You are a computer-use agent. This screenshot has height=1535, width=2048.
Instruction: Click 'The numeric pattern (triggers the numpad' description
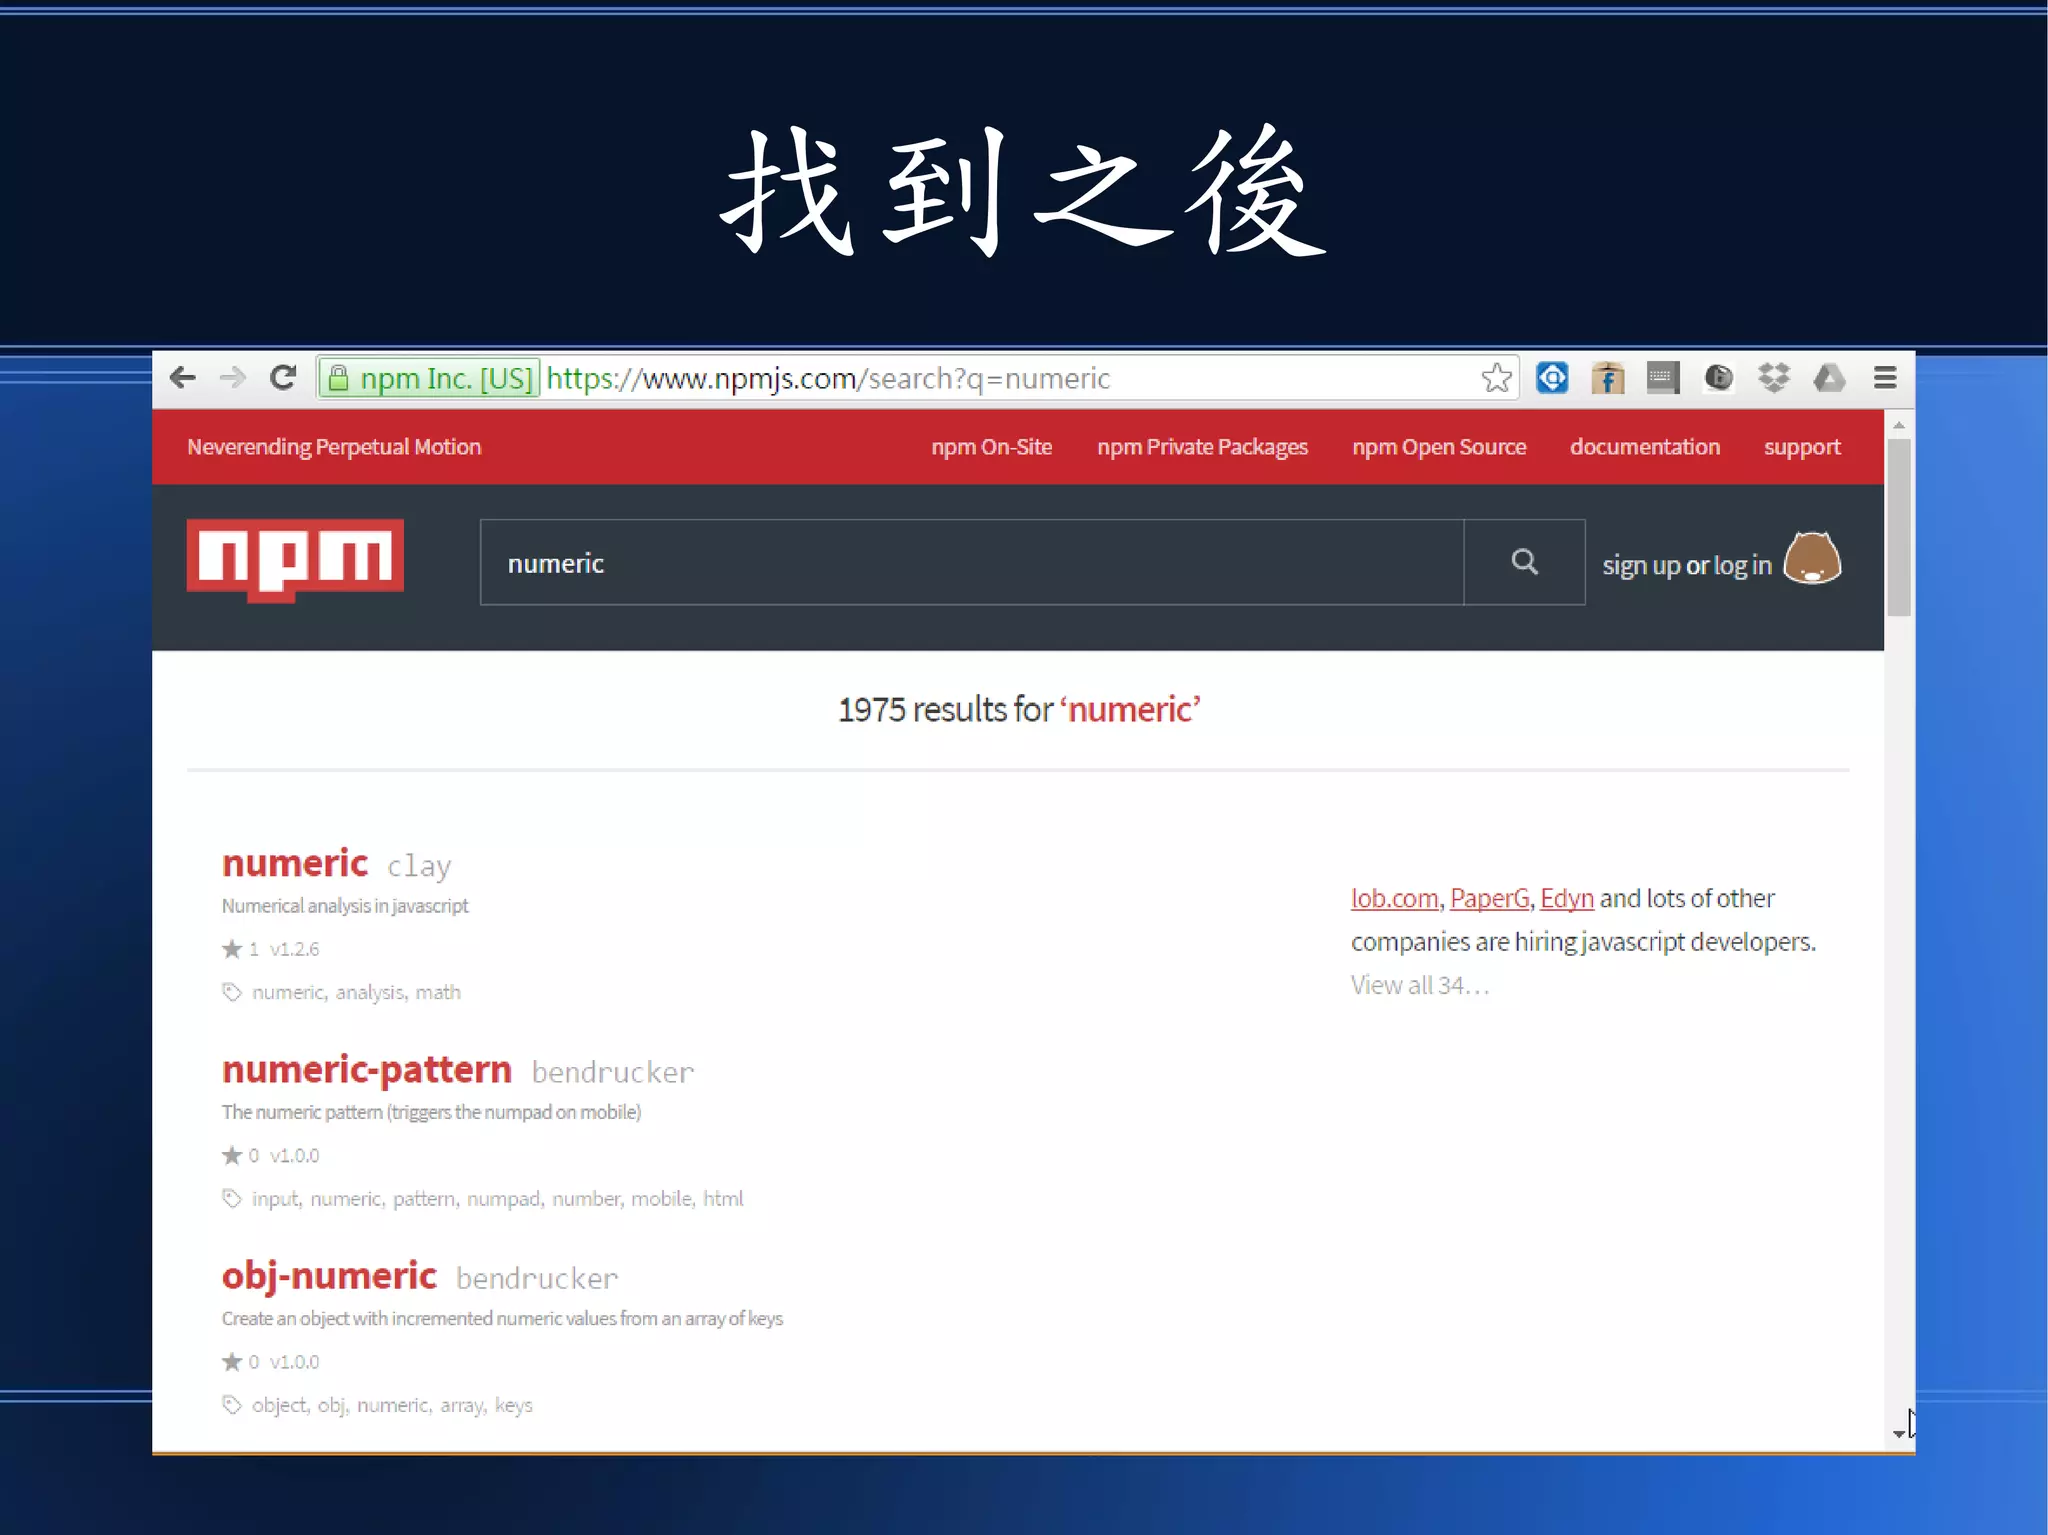click(431, 1112)
